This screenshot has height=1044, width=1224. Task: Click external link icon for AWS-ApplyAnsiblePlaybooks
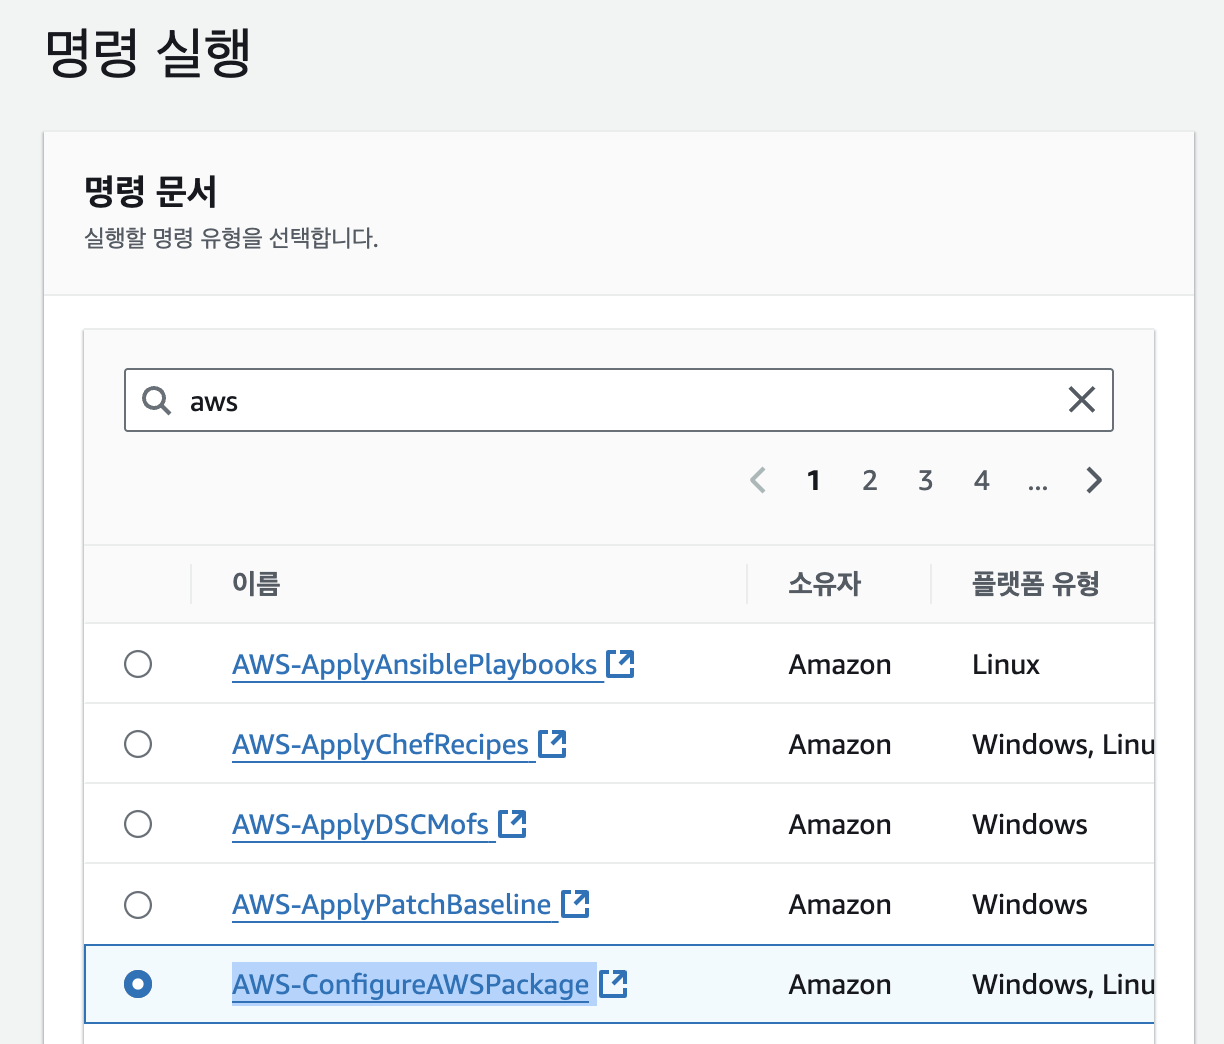(x=621, y=663)
